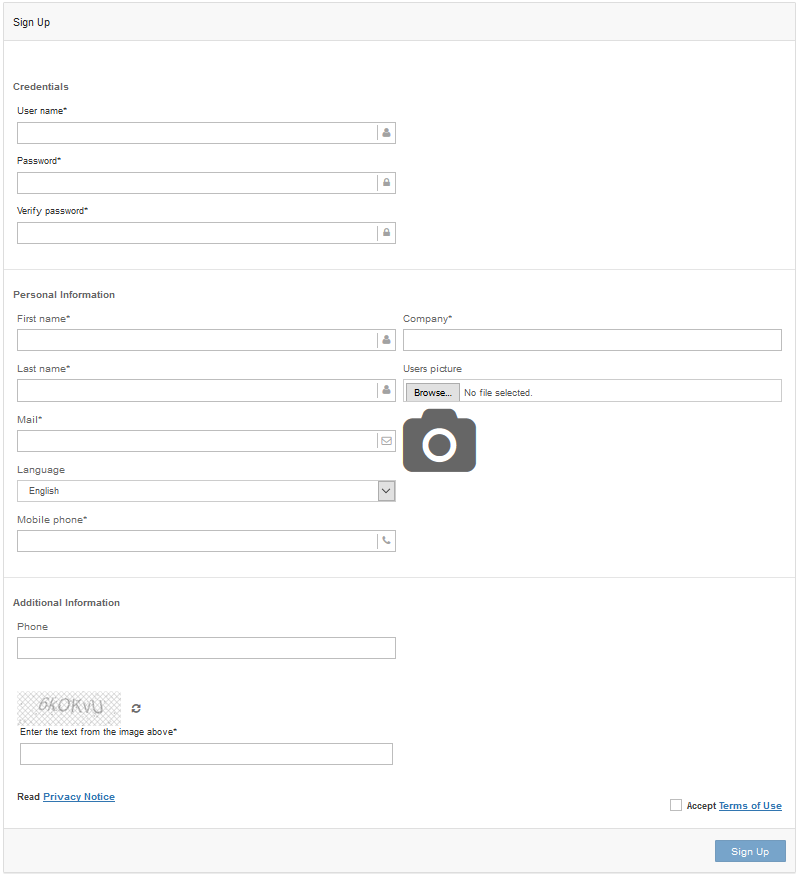Click the camera placeholder picture
Viewport: 800px width, 879px height.
[x=439, y=441]
